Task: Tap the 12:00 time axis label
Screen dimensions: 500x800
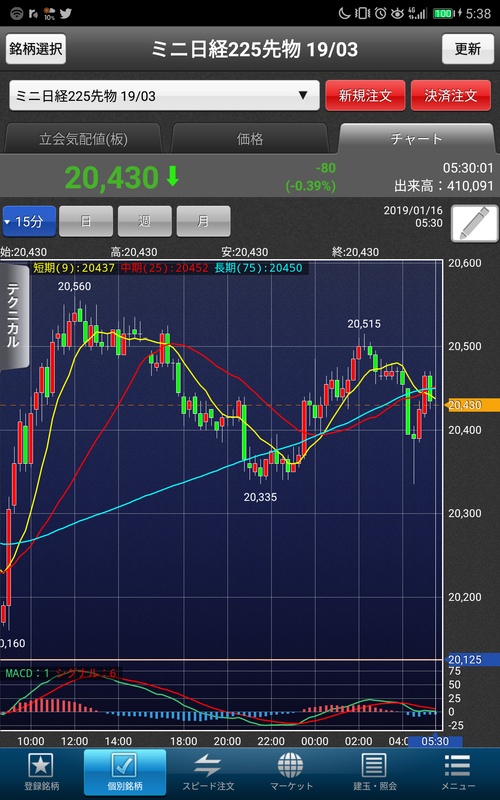Action: coord(74,741)
